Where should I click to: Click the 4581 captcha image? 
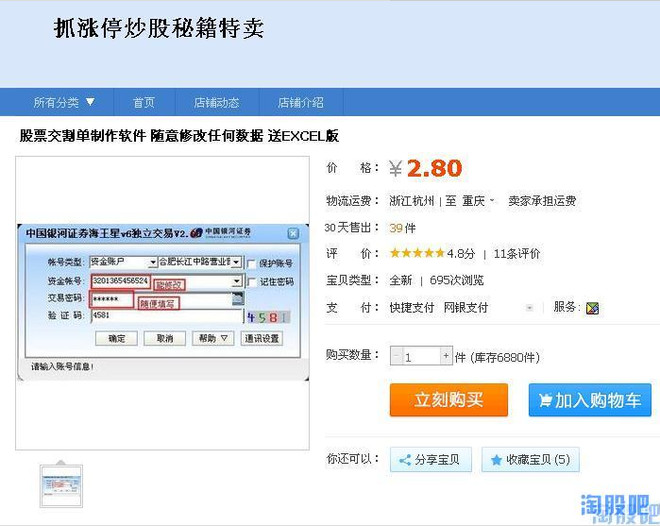[x=268, y=317]
